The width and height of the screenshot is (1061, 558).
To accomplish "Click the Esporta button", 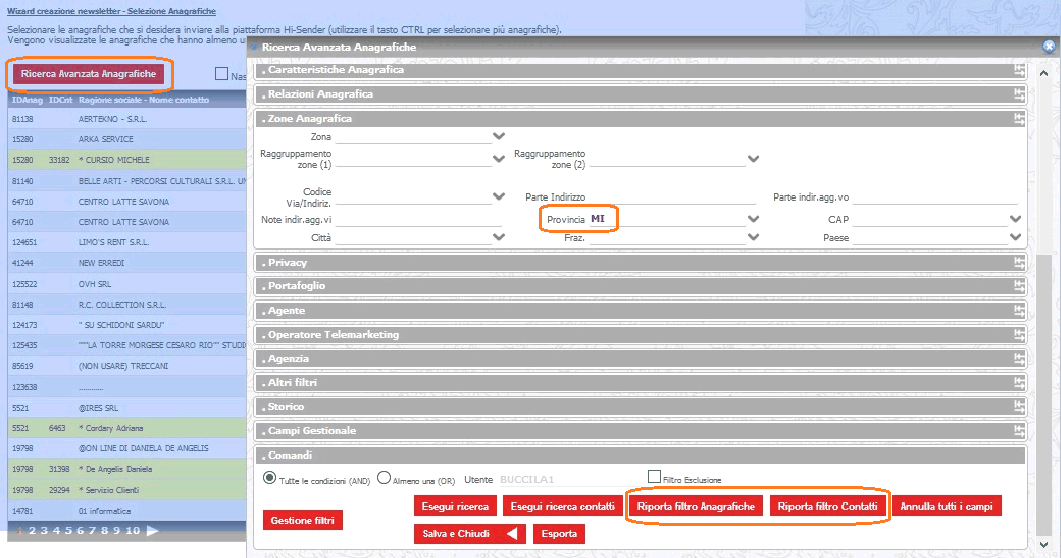I will 559,534.
